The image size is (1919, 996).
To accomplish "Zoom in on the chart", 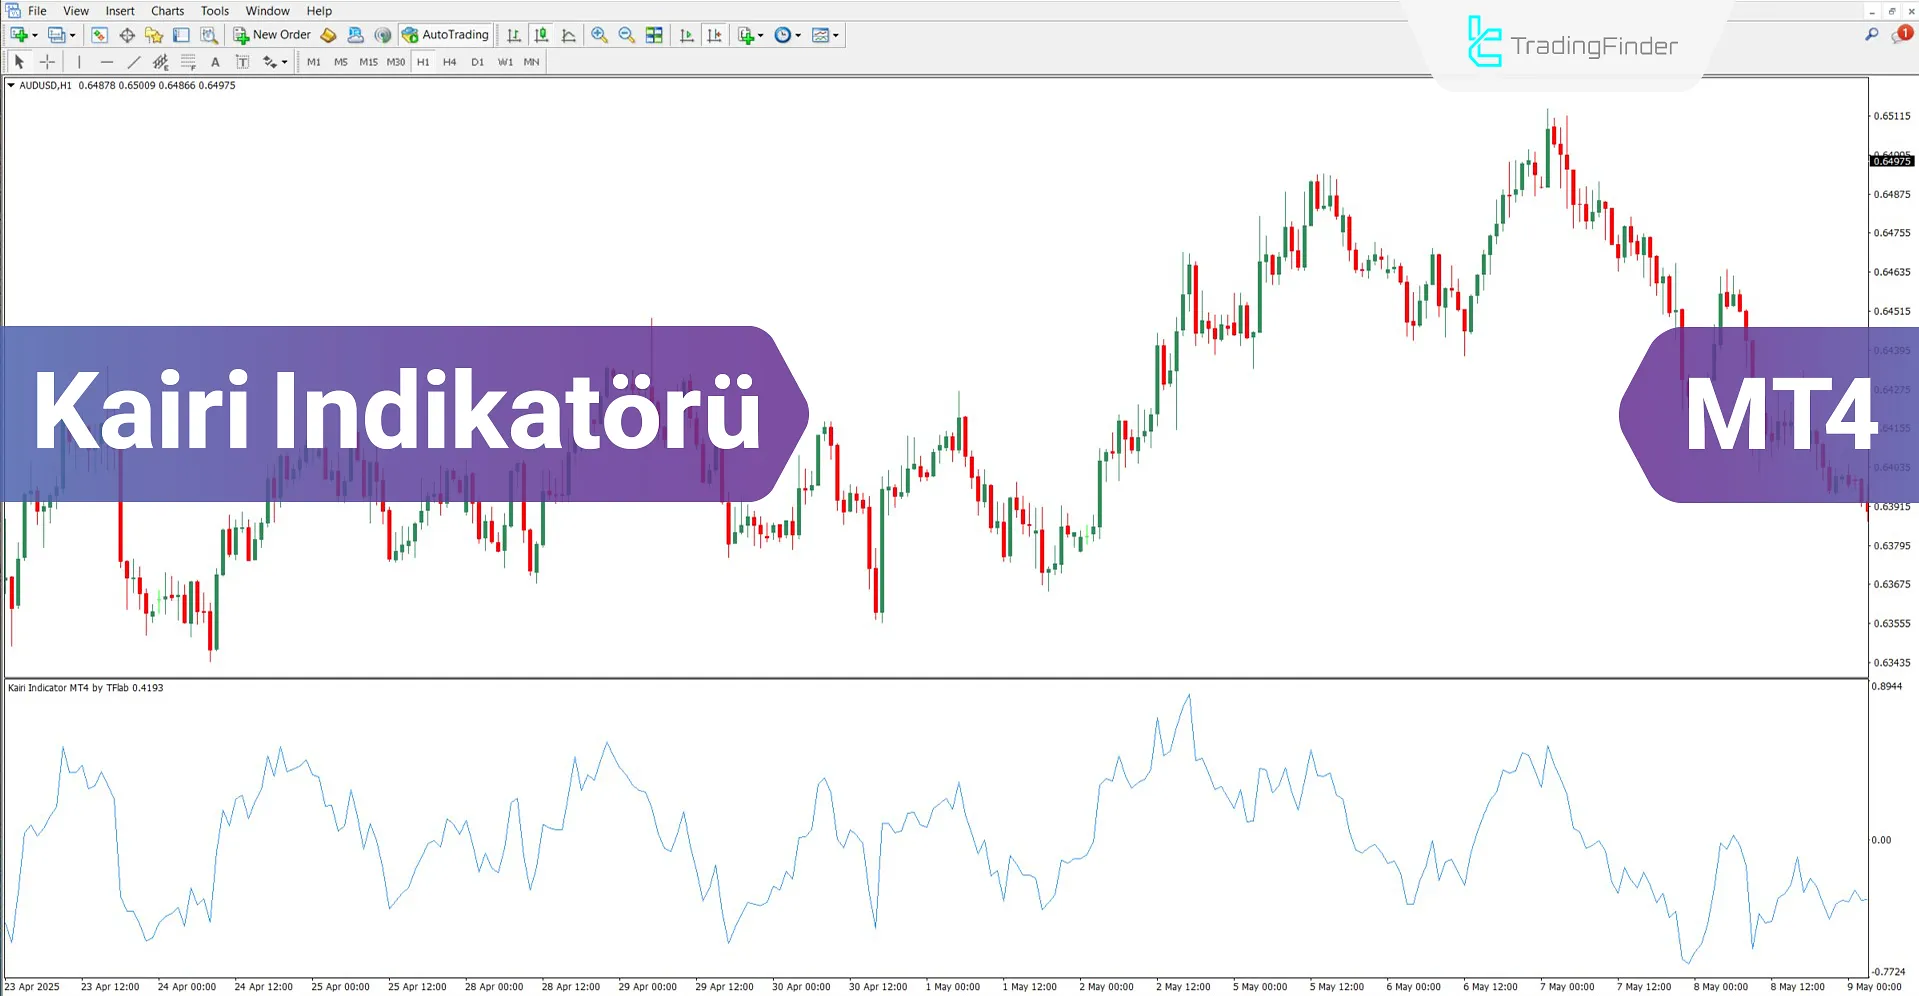I will coord(599,34).
